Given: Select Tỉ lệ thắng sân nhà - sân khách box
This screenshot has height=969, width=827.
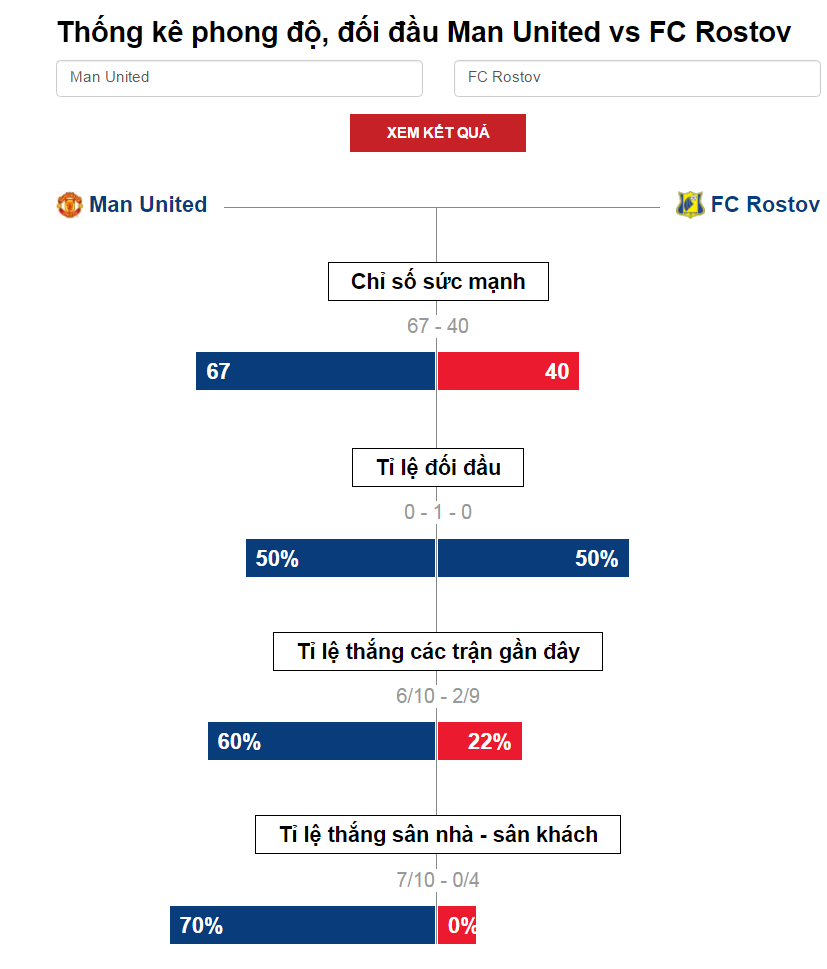Looking at the screenshot, I should [x=438, y=834].
